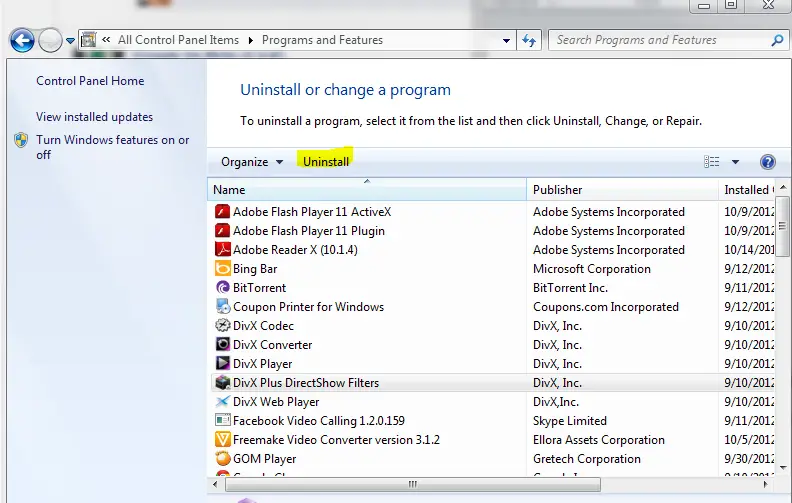Click the Control Panel icon in address bar
The image size is (792, 503).
pos(88,40)
